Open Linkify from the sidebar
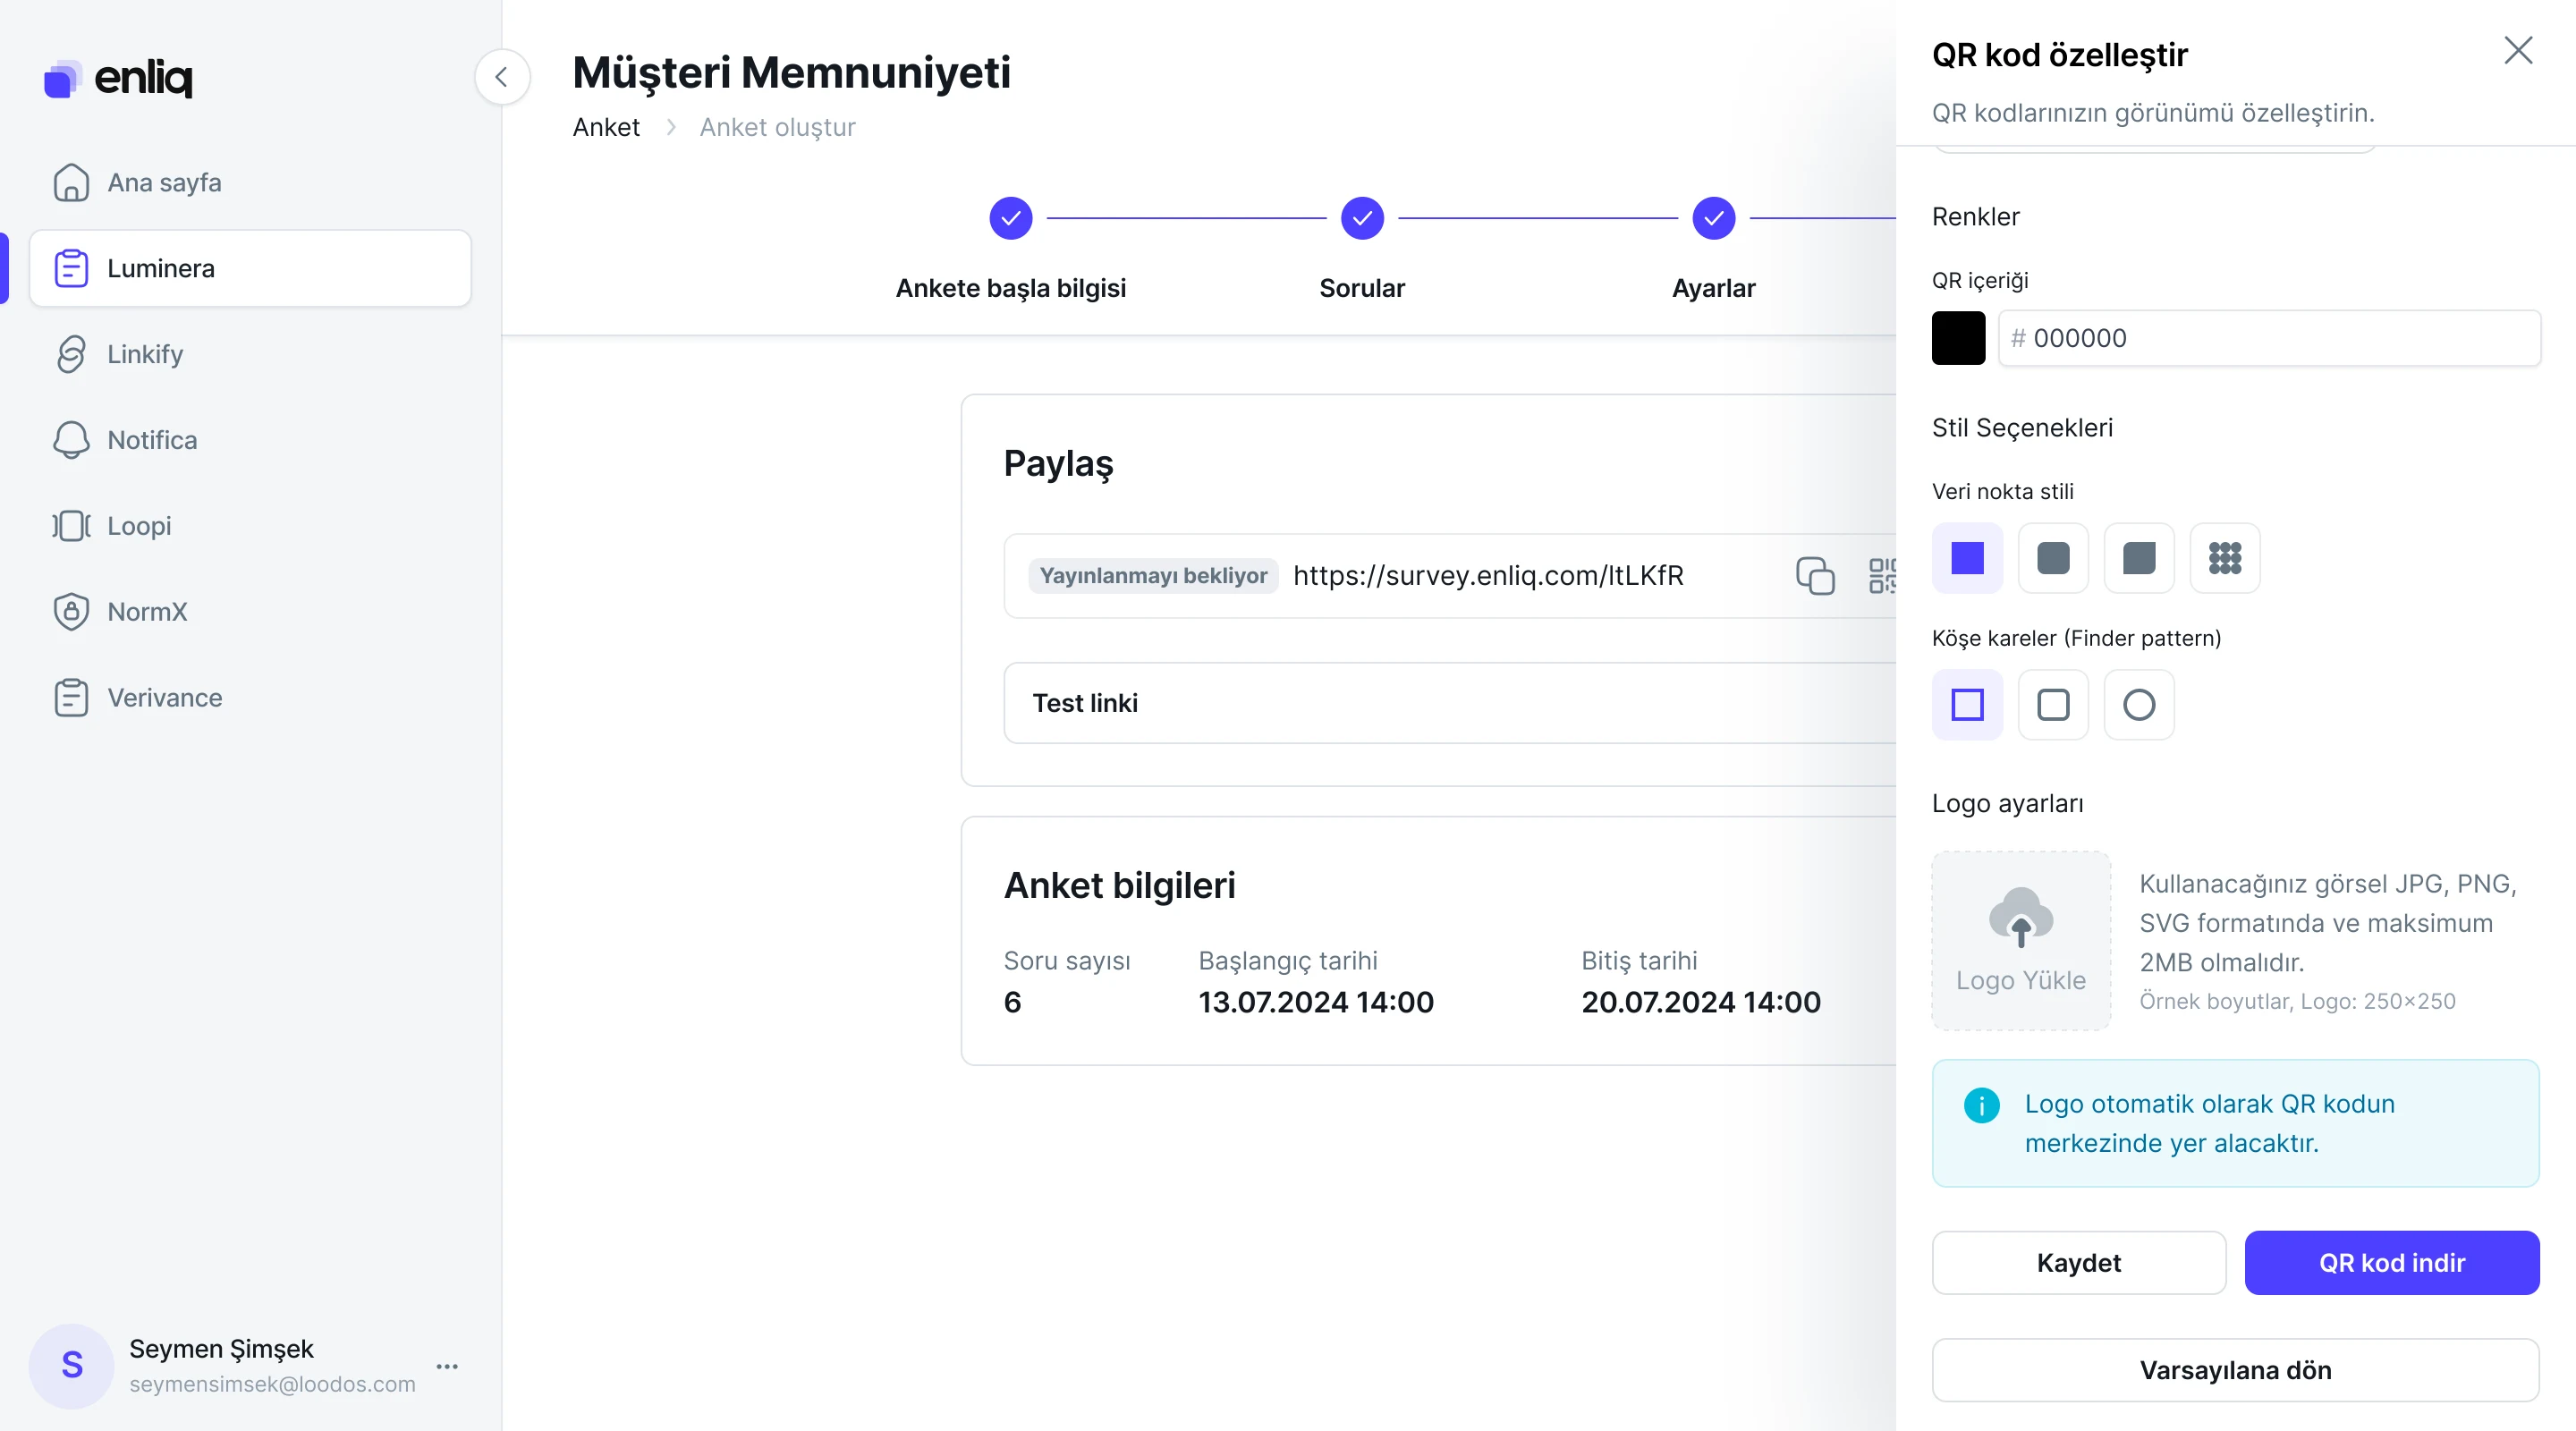The height and width of the screenshot is (1431, 2576). (x=250, y=354)
